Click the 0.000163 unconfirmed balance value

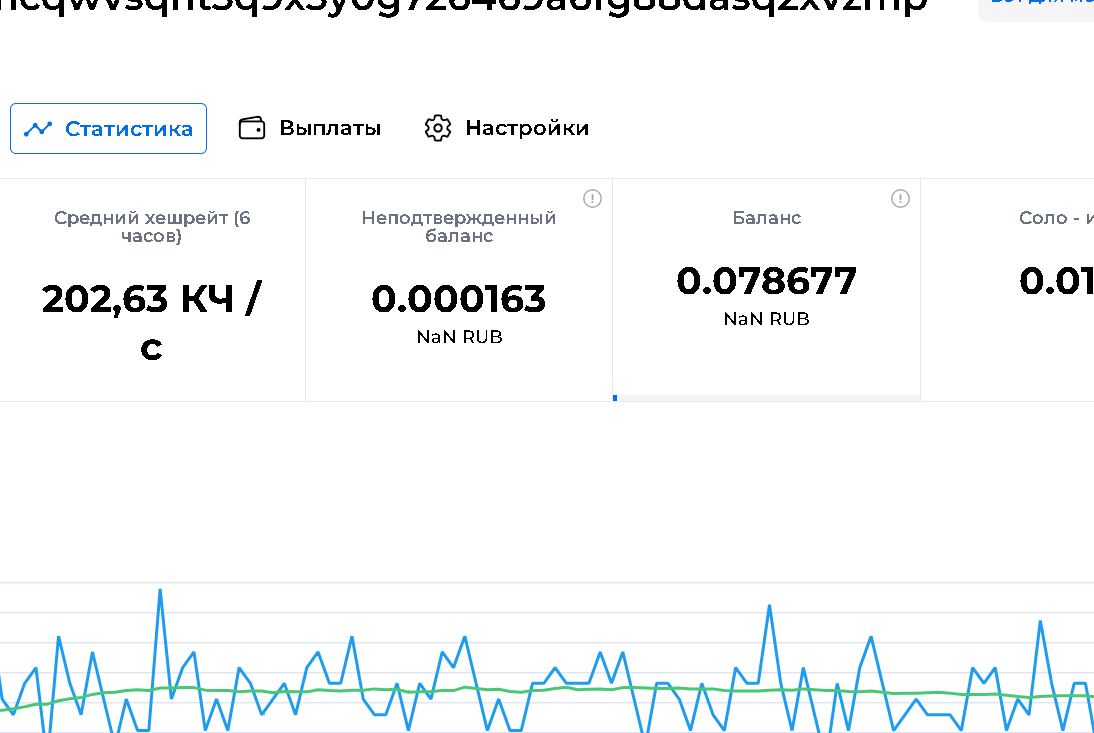pyautogui.click(x=459, y=299)
